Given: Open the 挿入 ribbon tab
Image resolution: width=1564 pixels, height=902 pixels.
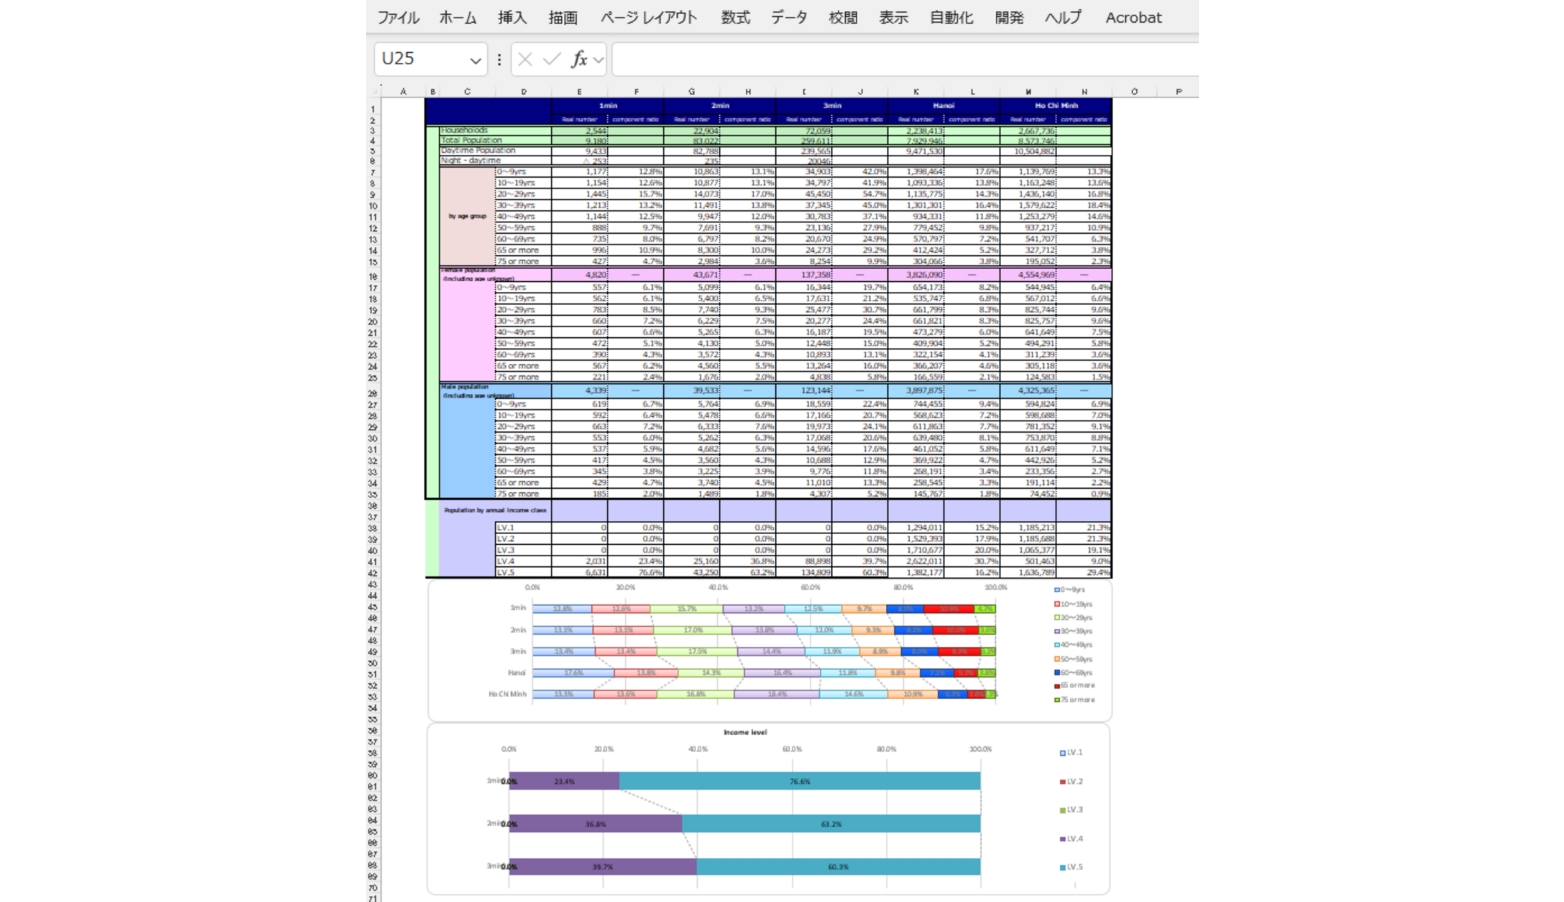Looking at the screenshot, I should (x=512, y=18).
